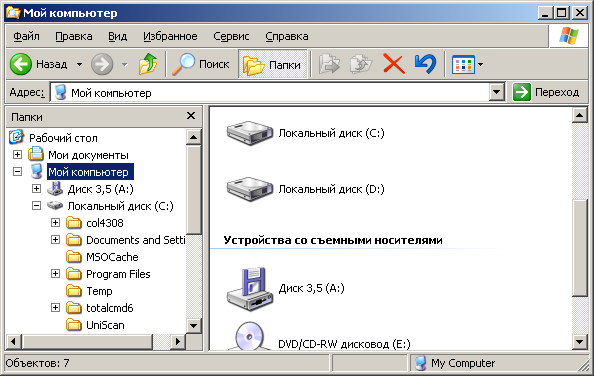594x376 pixels.
Task: Select the MSOCache folder
Action: 112,257
